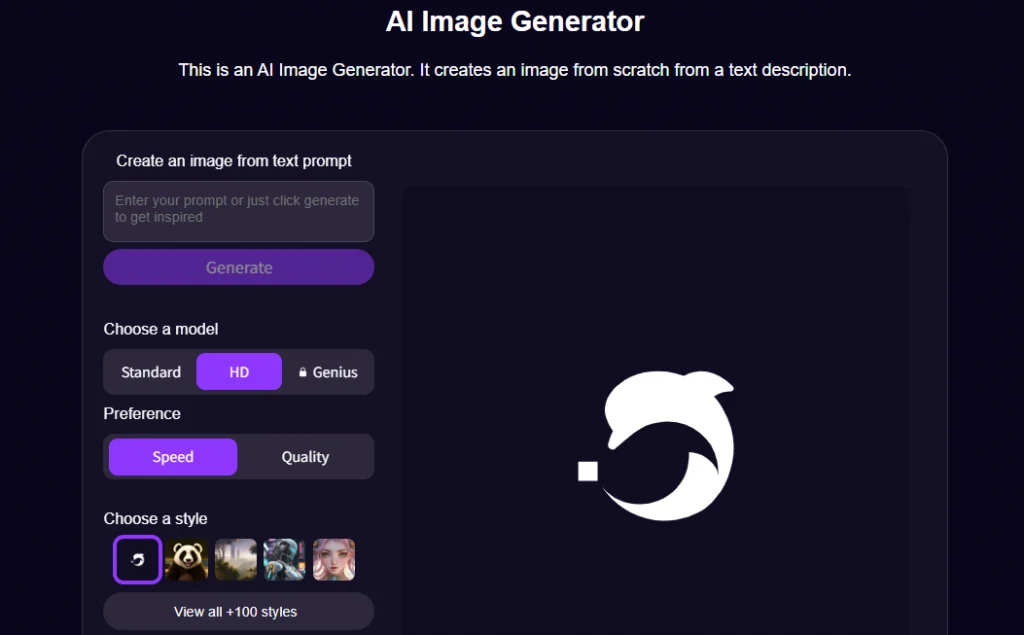Switch model to Standard
This screenshot has width=1024, height=635.
click(151, 372)
